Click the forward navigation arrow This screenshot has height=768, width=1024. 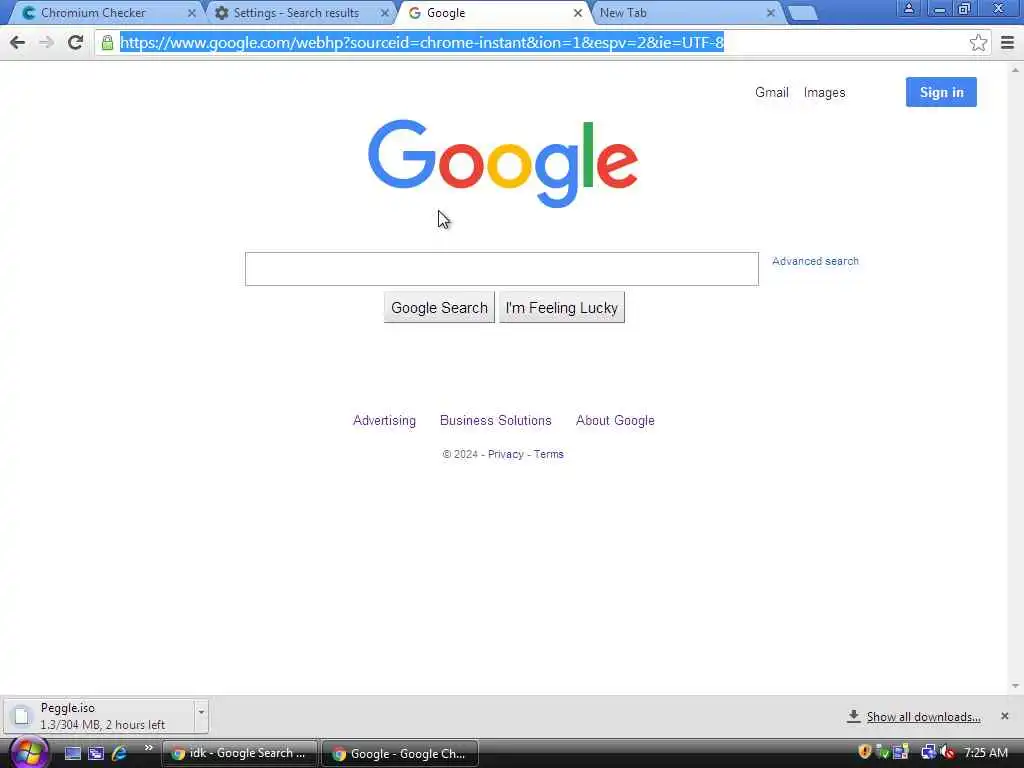click(46, 42)
